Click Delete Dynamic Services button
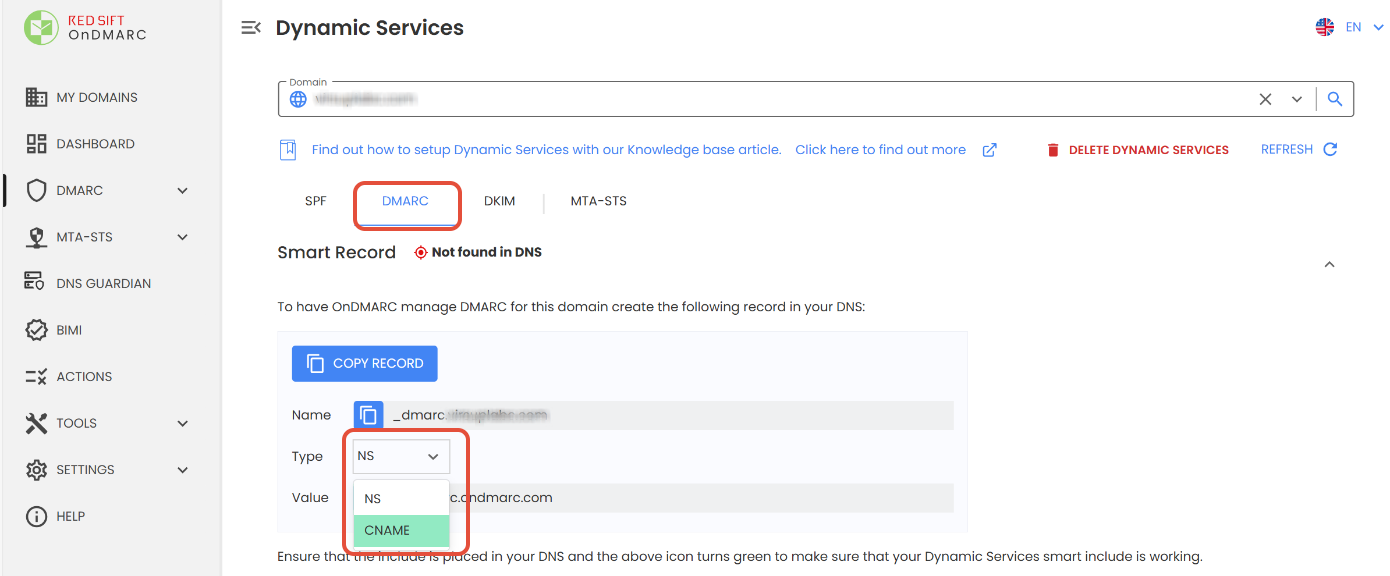The image size is (1390, 576). pyautogui.click(x=1138, y=150)
